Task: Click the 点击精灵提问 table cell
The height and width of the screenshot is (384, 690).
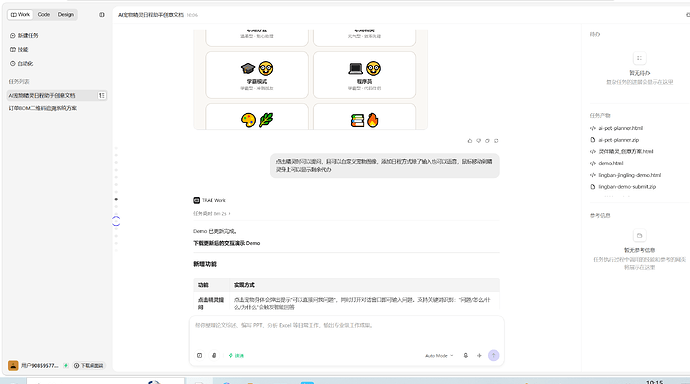Action: [211, 303]
